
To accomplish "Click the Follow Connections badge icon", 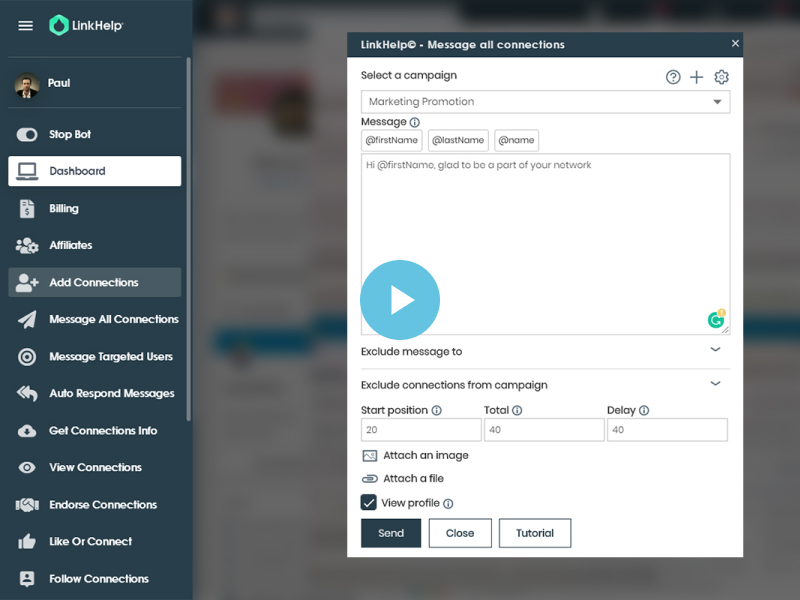I will click(27, 579).
